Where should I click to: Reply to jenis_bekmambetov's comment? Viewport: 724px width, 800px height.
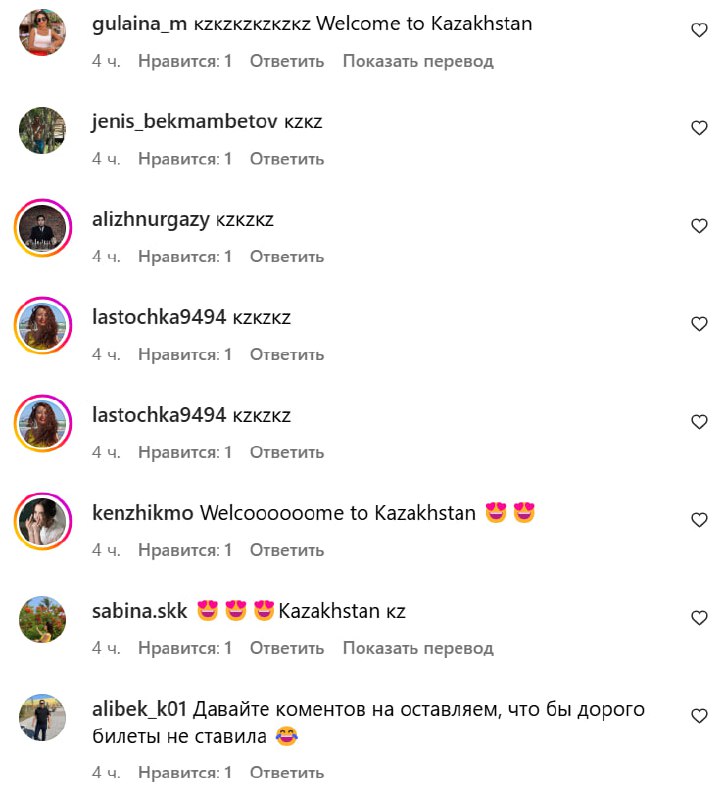[287, 159]
